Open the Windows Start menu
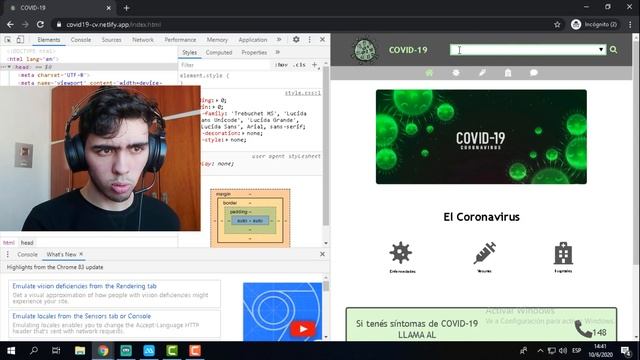Viewport: 640px width, 360px height. [11, 351]
